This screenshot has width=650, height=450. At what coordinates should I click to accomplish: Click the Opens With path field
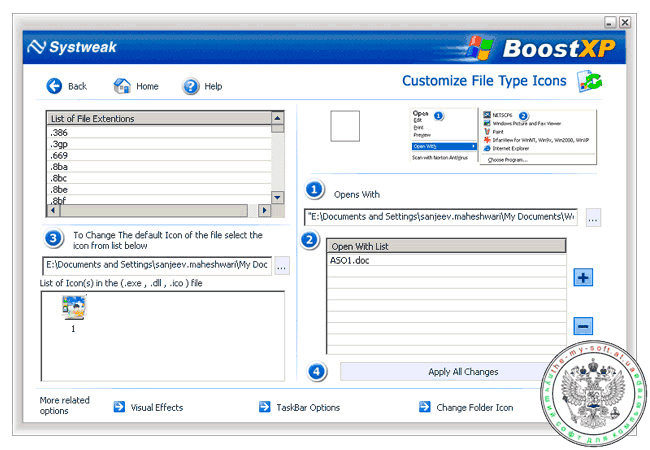click(x=441, y=216)
